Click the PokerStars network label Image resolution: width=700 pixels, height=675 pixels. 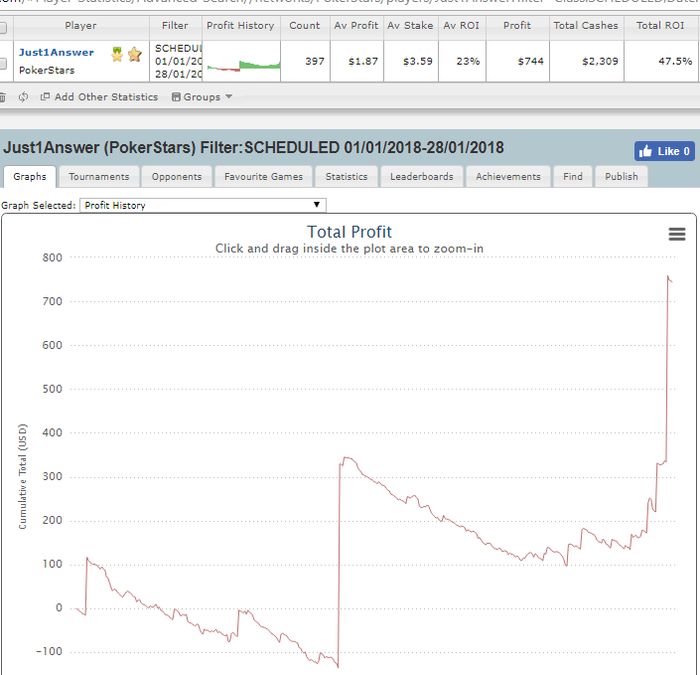point(47,70)
